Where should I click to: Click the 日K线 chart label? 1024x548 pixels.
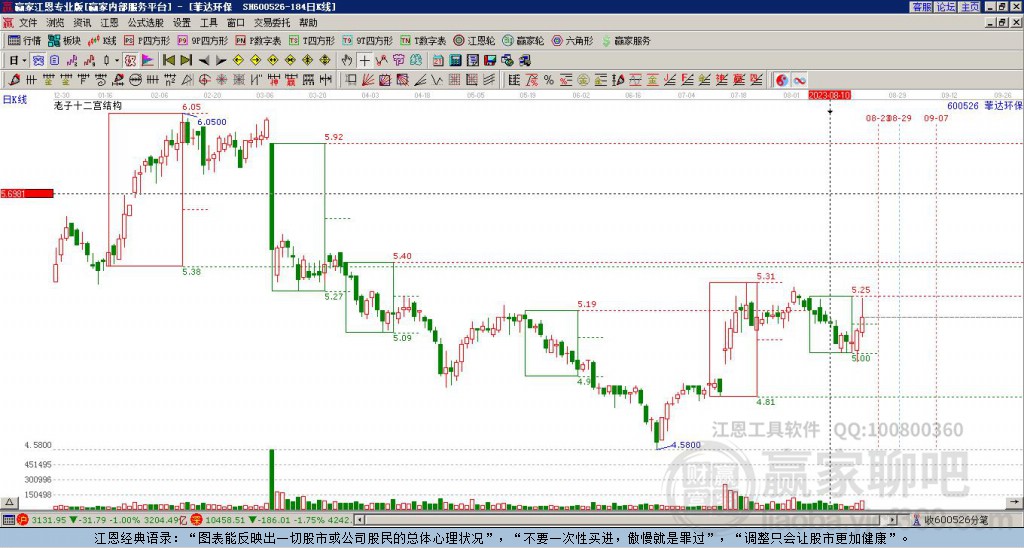coord(15,100)
